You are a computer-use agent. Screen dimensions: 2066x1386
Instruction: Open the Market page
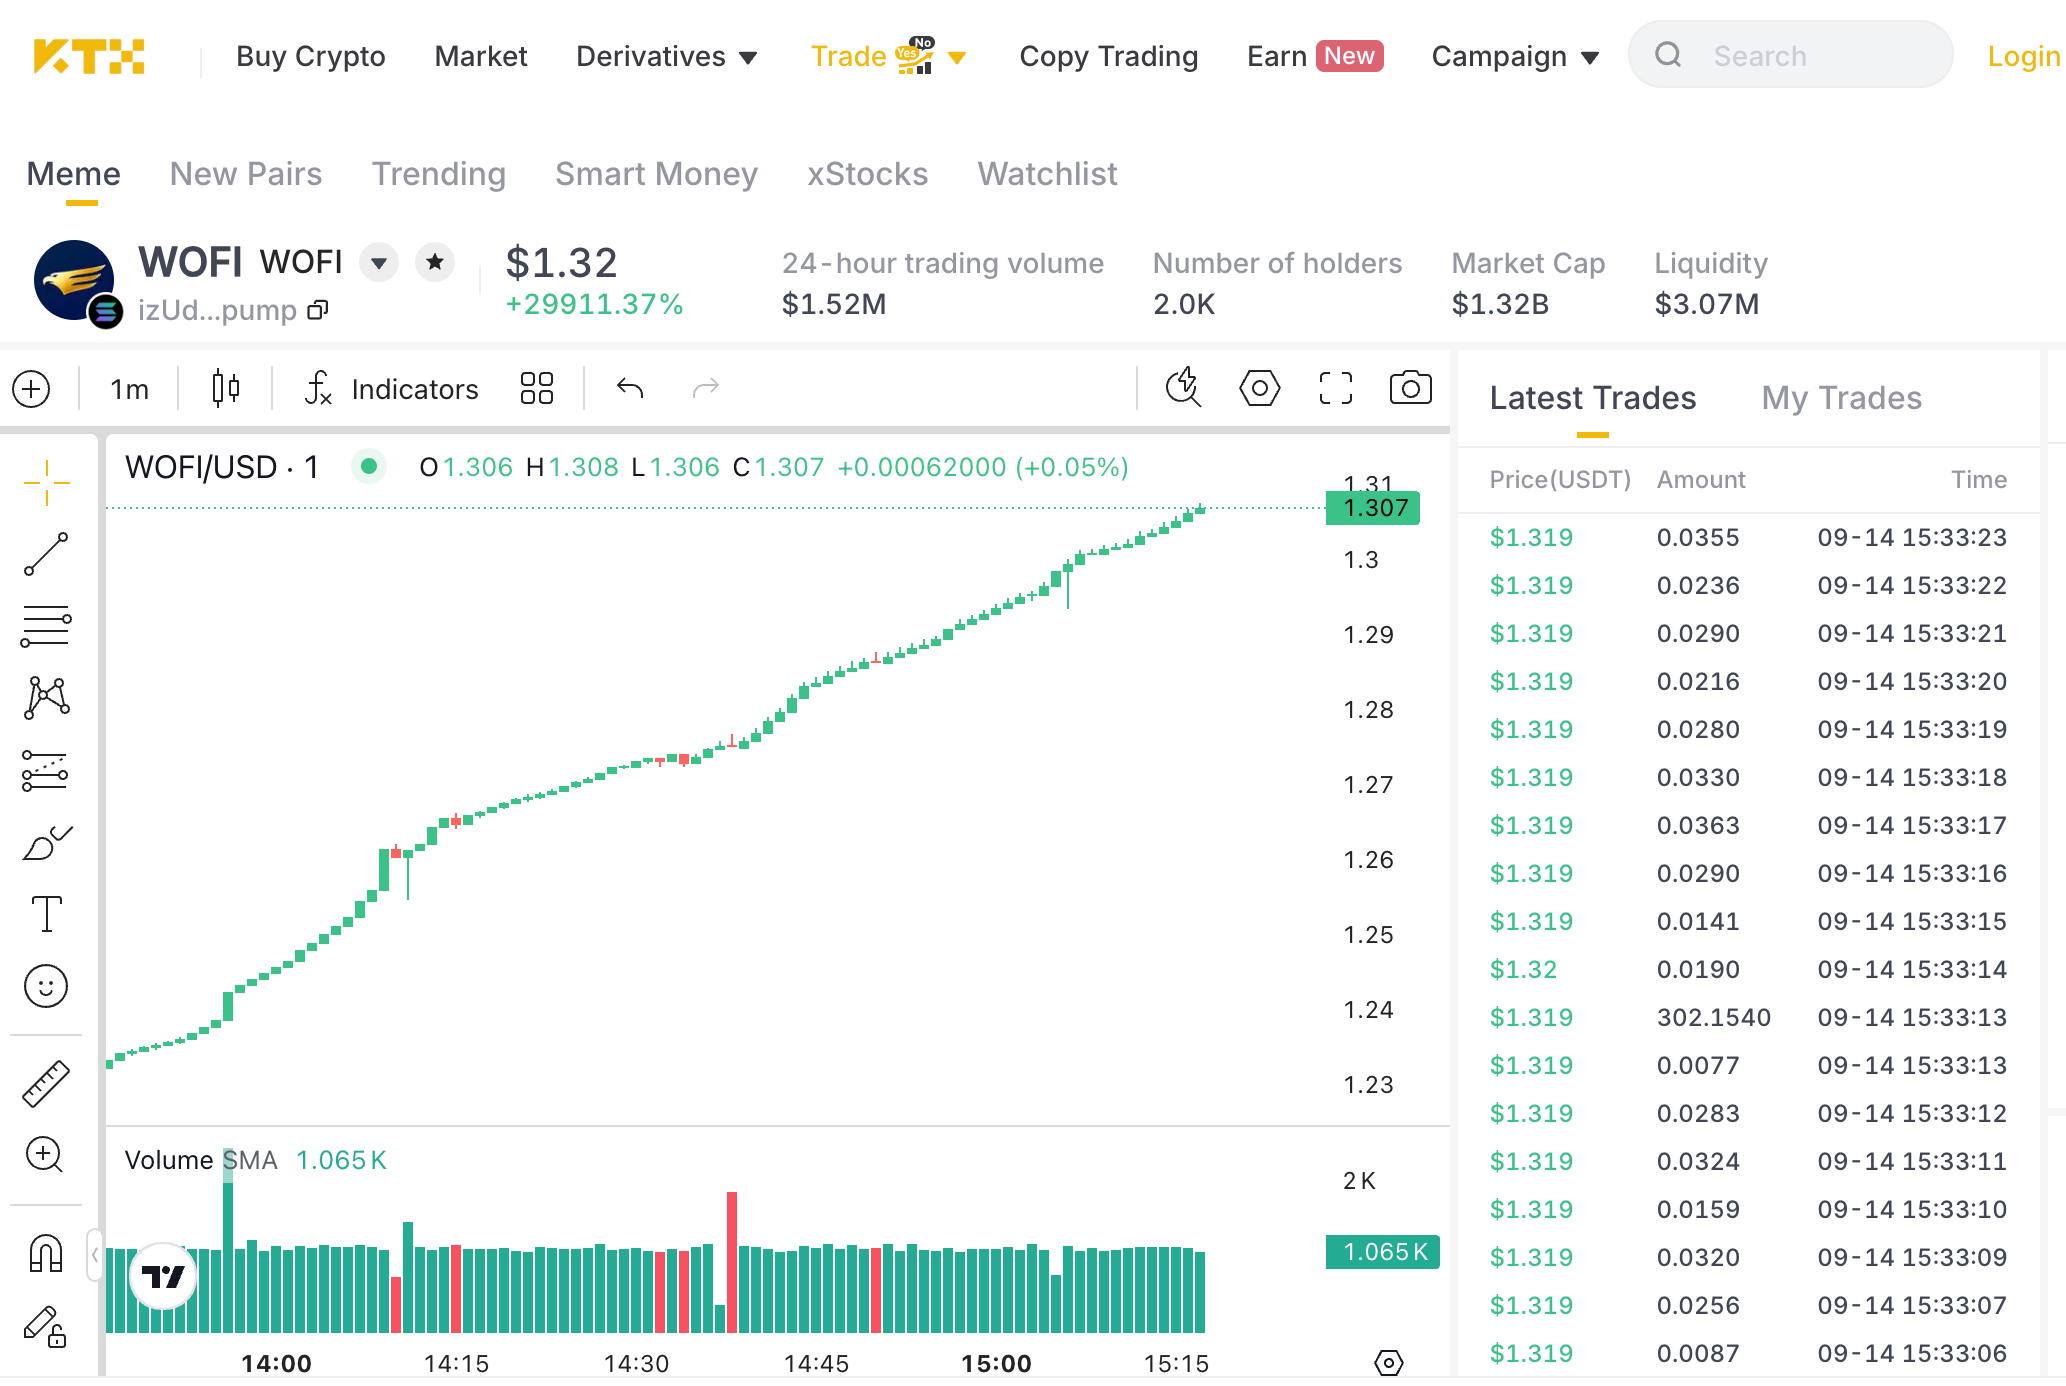click(x=481, y=56)
